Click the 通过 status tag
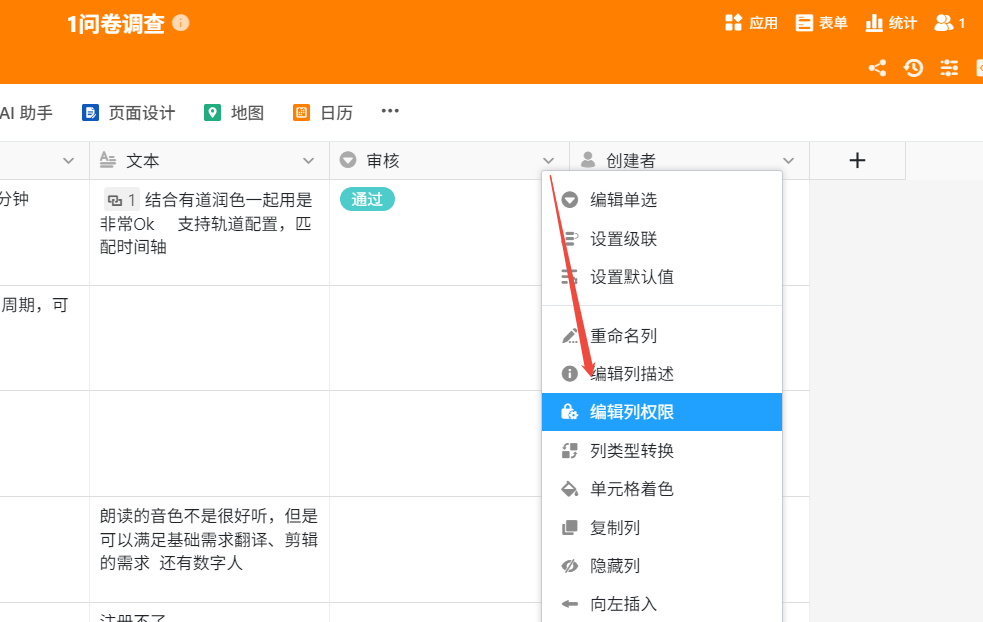 coord(367,199)
